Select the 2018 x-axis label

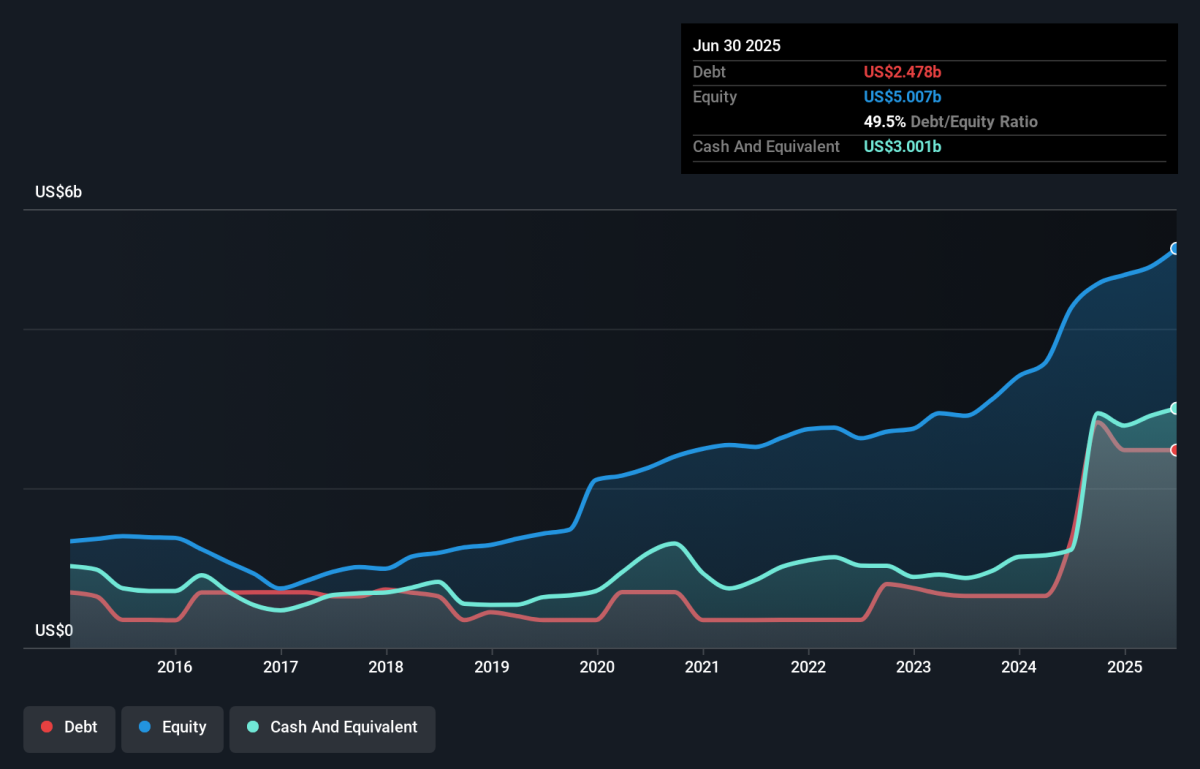pos(386,667)
